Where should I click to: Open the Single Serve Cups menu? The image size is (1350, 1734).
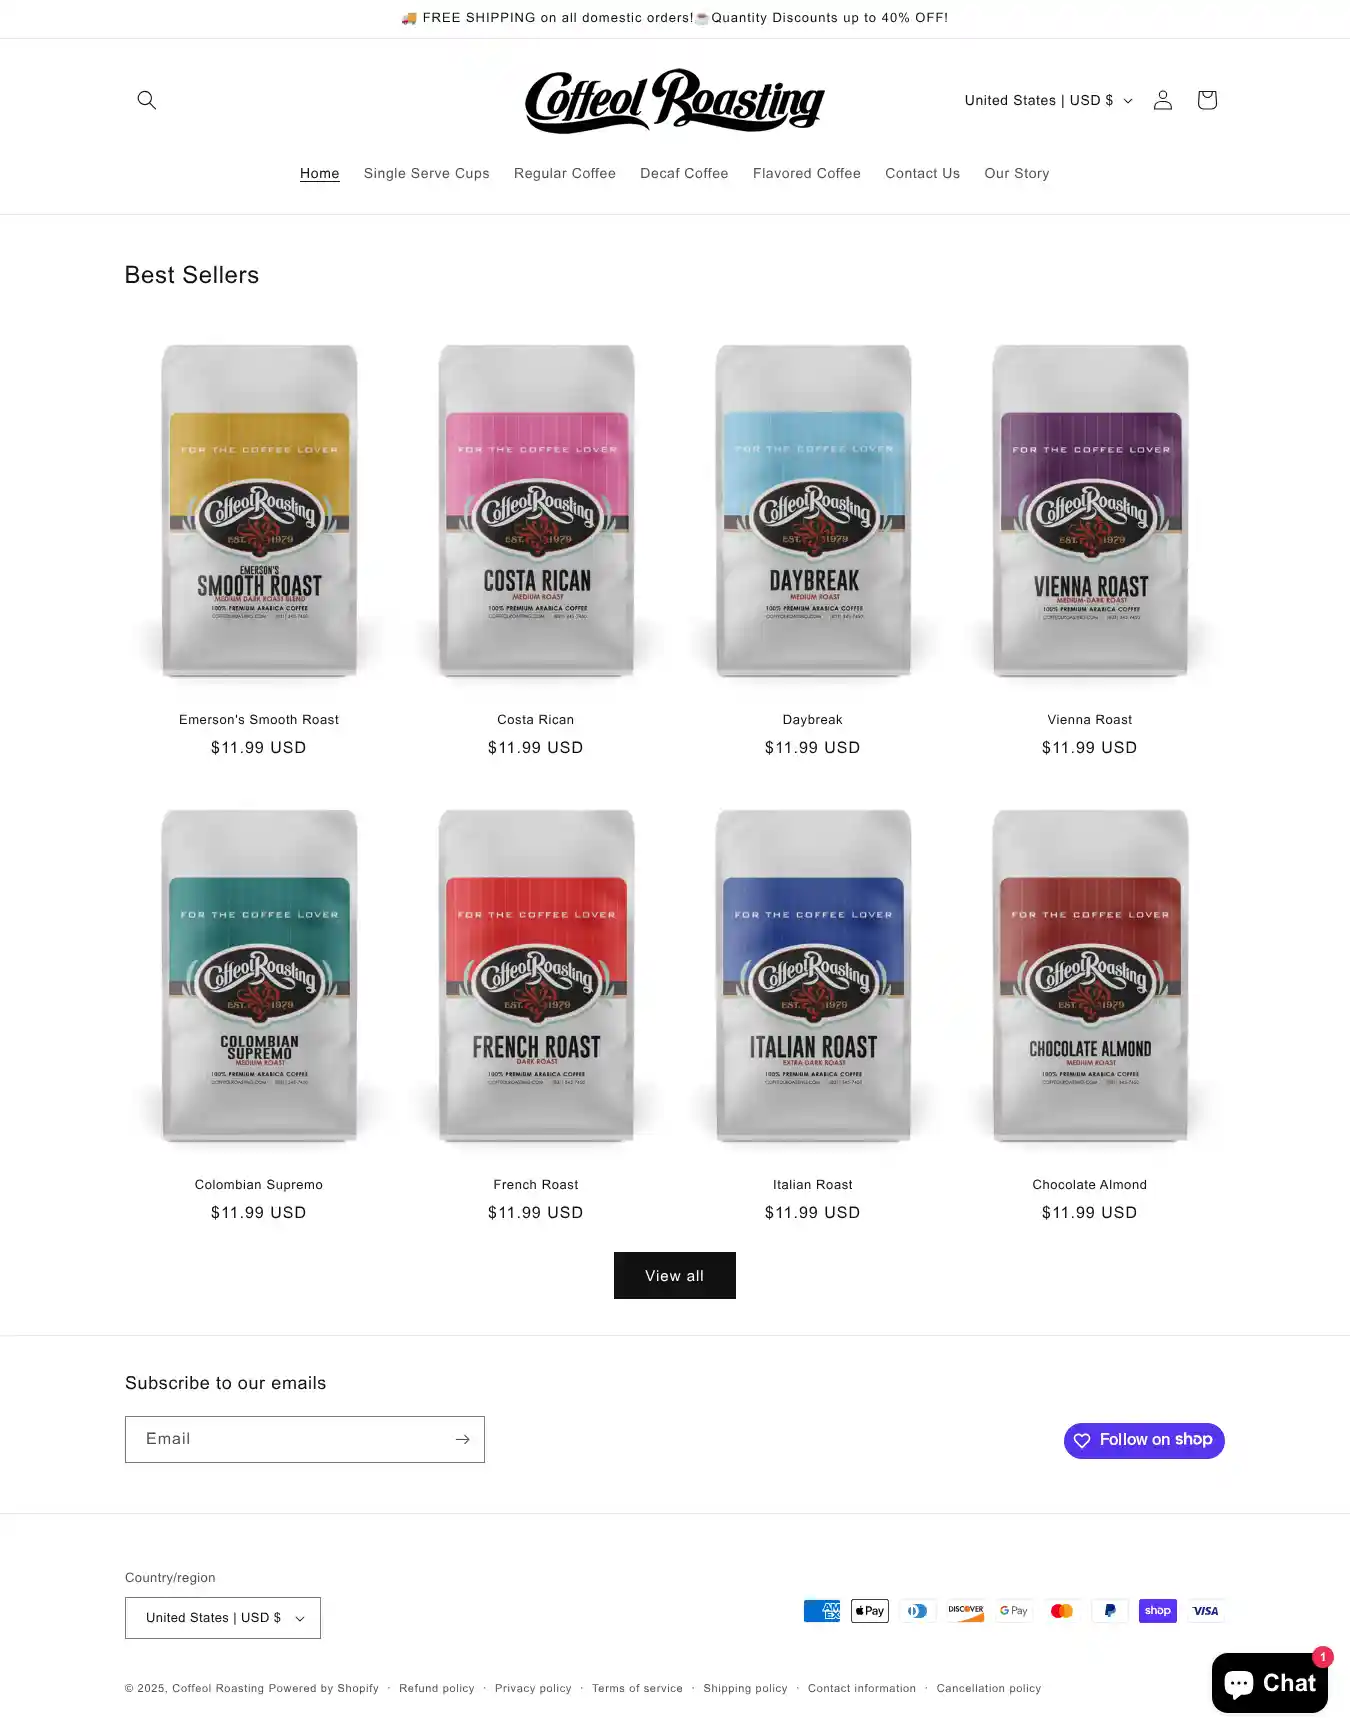[427, 173]
